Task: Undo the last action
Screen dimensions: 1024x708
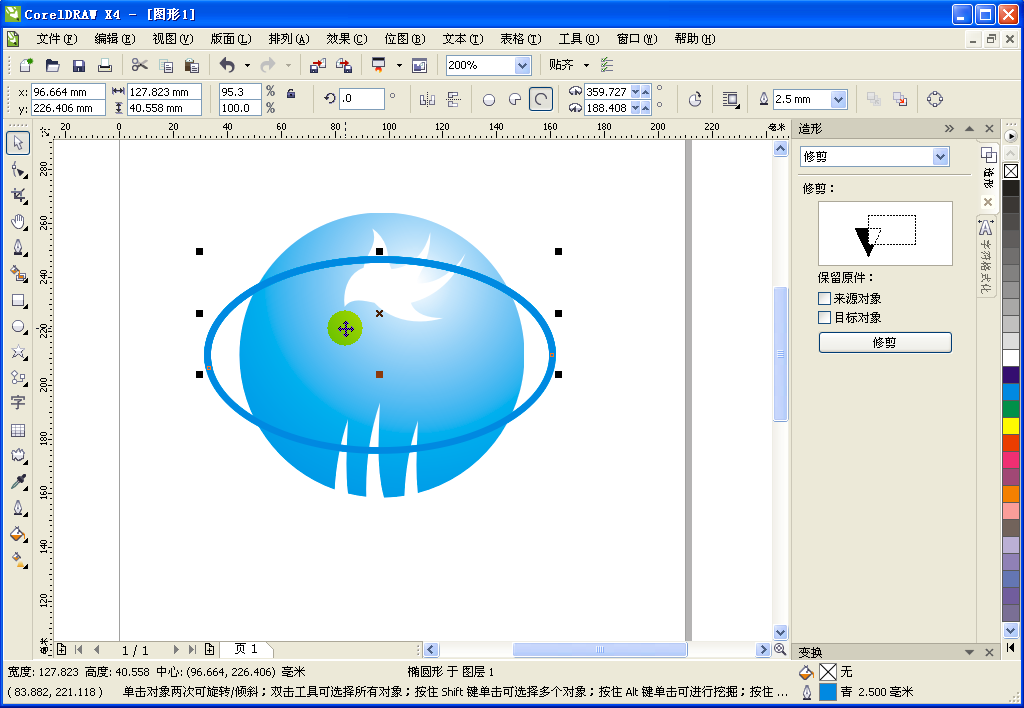Action: [227, 65]
